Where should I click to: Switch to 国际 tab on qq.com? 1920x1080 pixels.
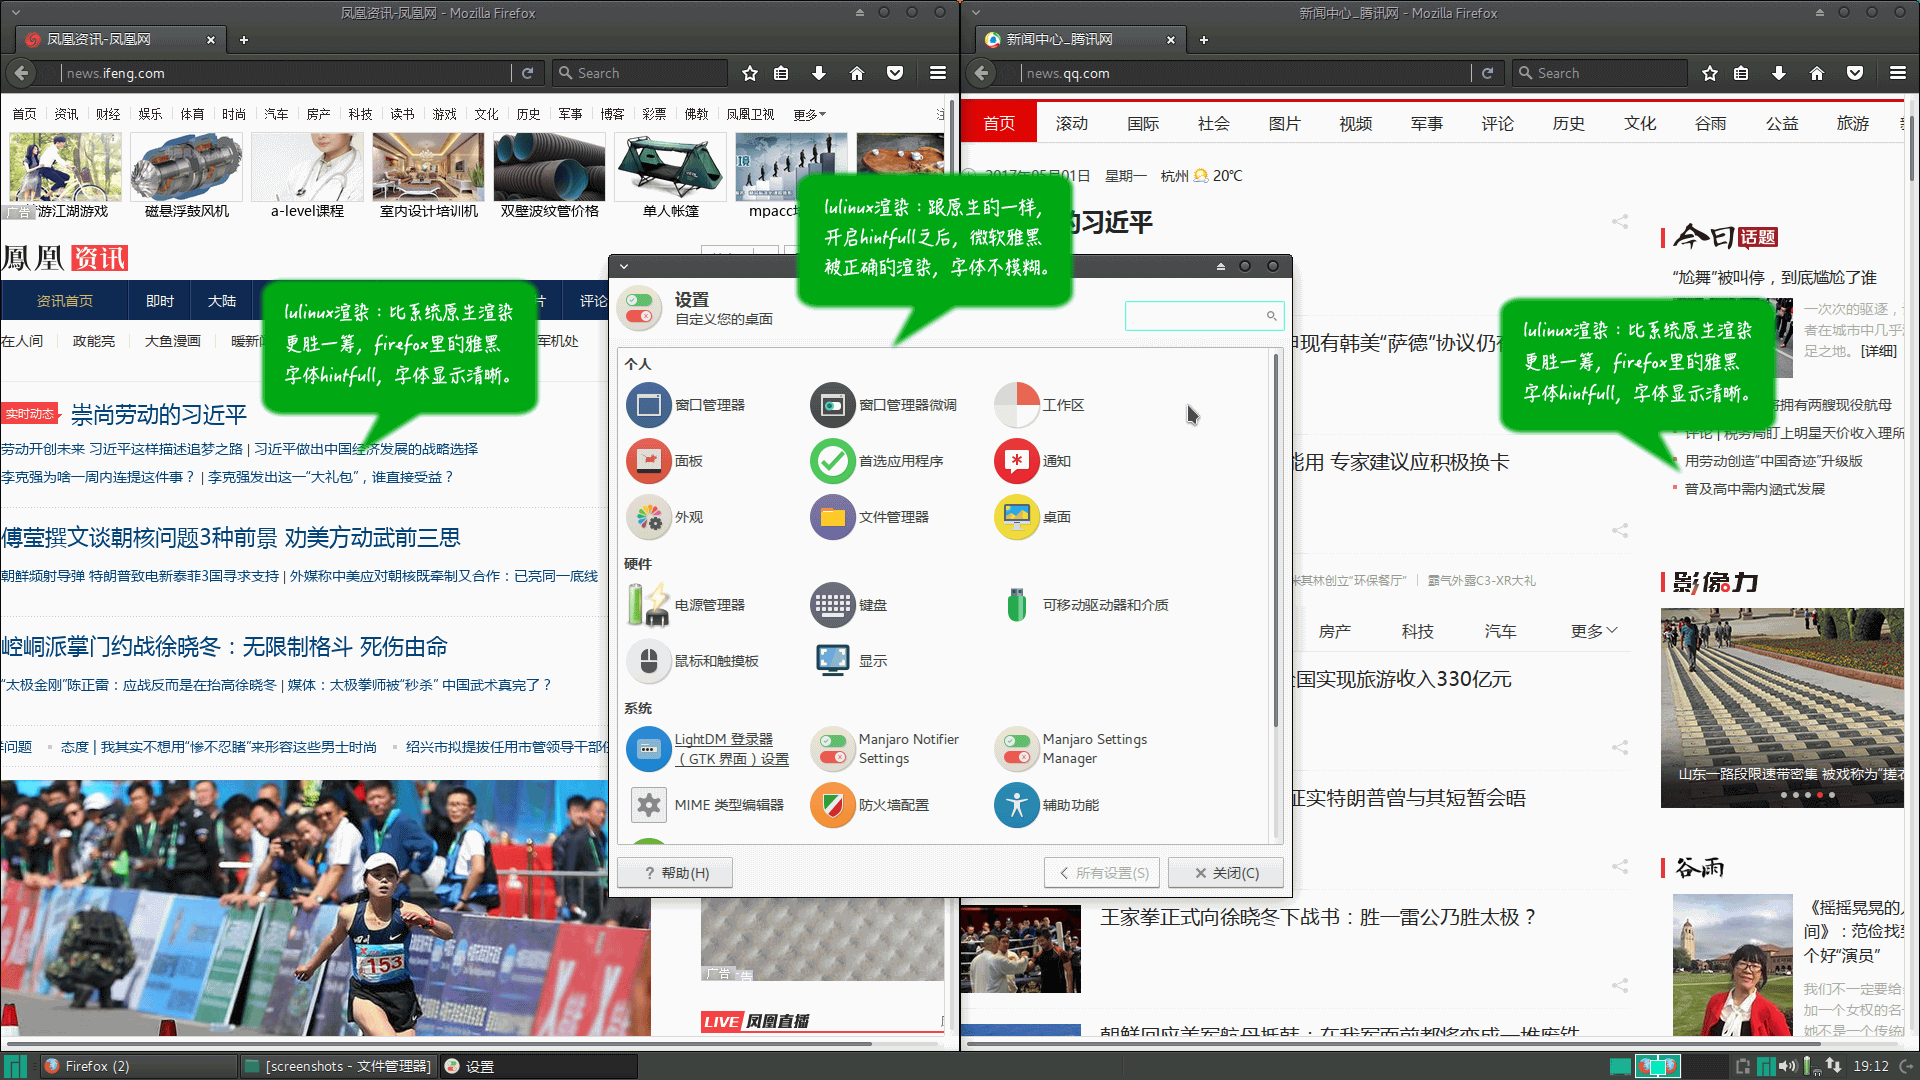pos(1142,123)
